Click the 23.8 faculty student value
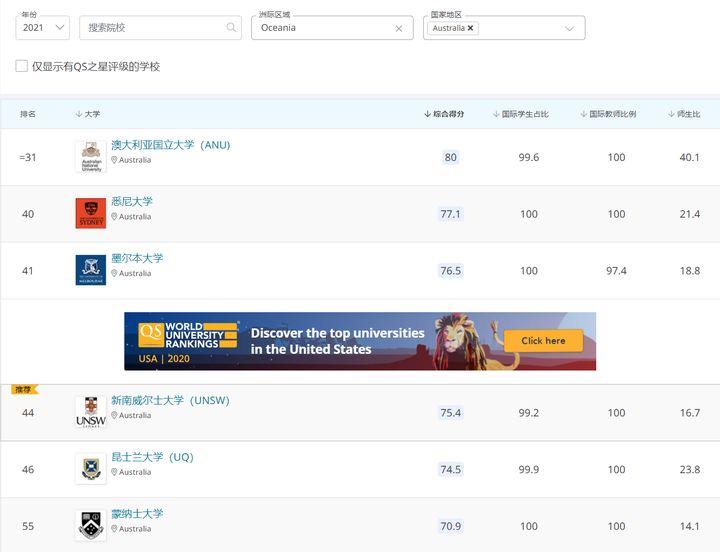Viewport: 720px width, 552px height. click(x=690, y=469)
